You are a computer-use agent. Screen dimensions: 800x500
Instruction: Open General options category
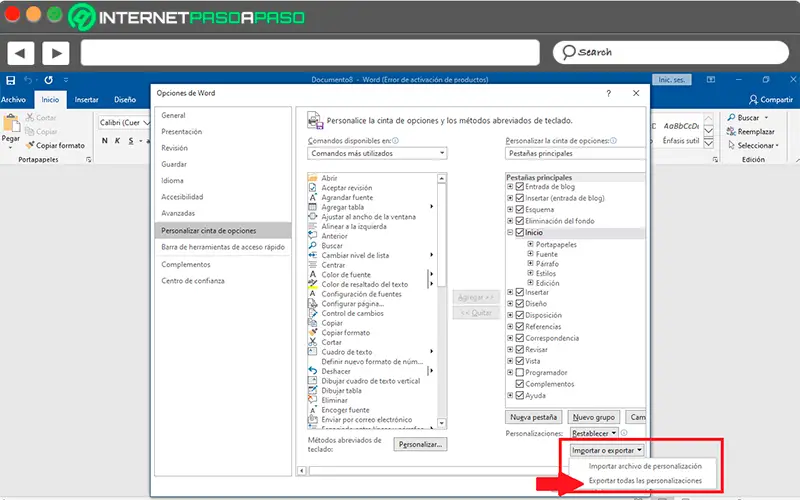[223, 115]
